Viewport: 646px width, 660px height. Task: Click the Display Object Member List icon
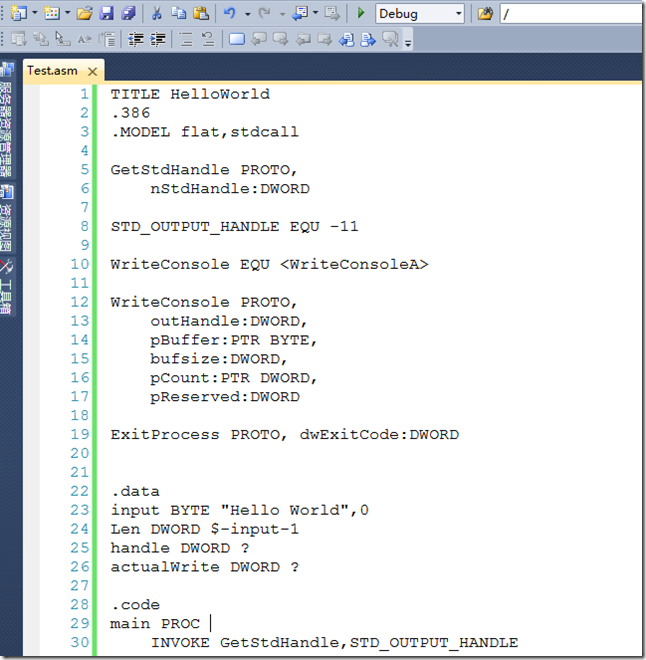(19, 39)
